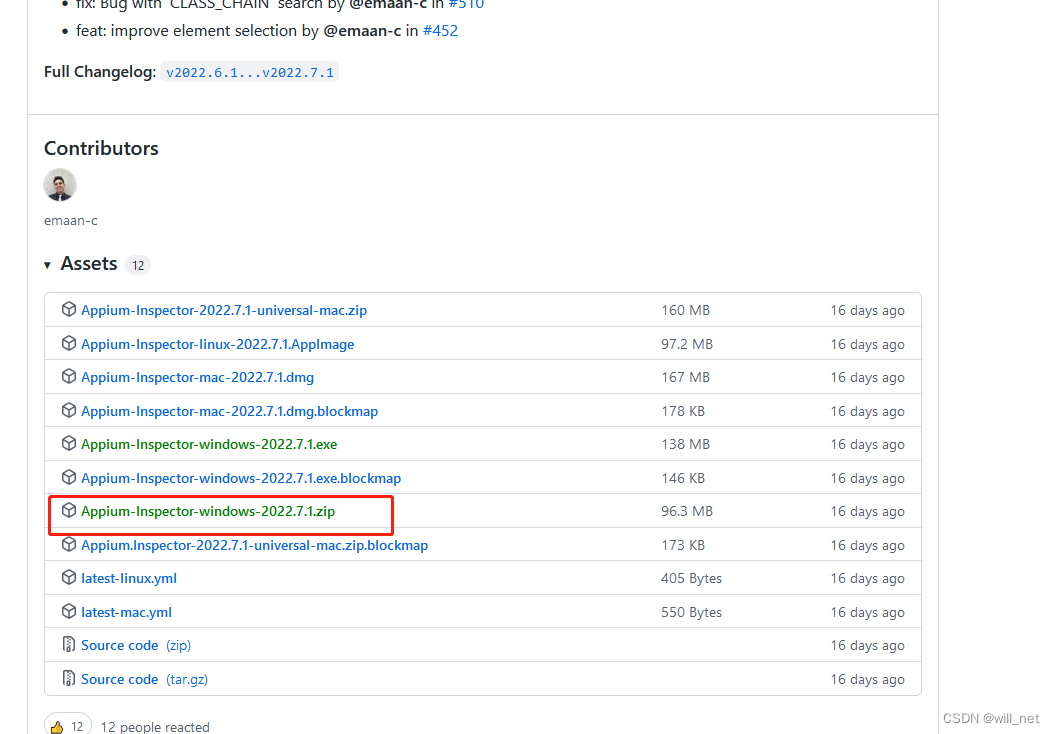This screenshot has width=1055, height=734.
Task: Click the 167 MB size value
Action: (686, 377)
